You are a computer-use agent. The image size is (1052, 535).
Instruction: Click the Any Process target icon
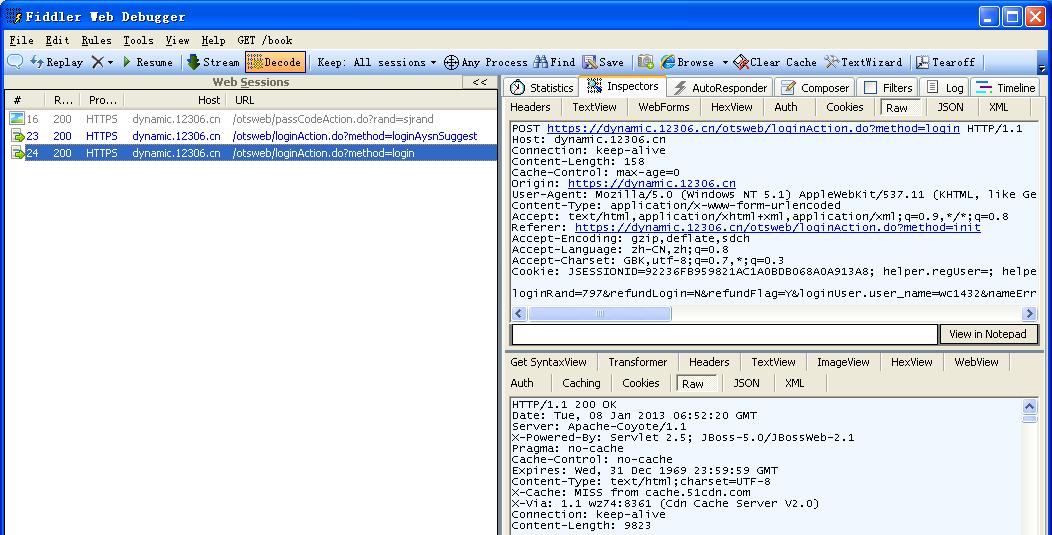click(452, 62)
